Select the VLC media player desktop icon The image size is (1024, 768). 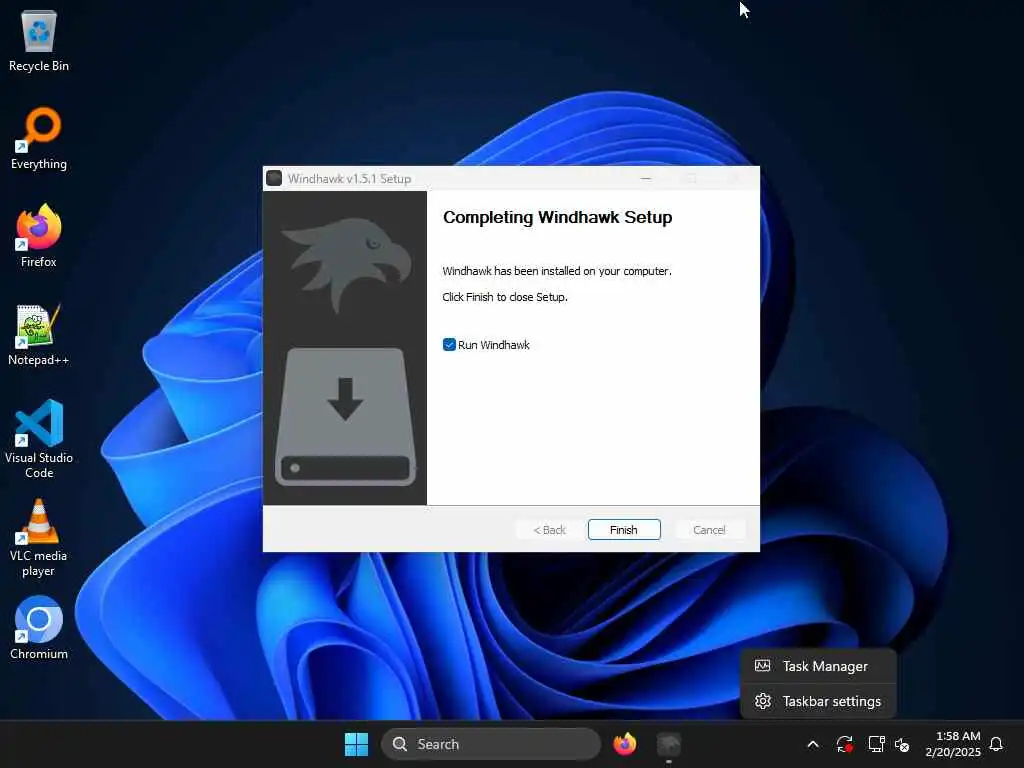click(39, 537)
